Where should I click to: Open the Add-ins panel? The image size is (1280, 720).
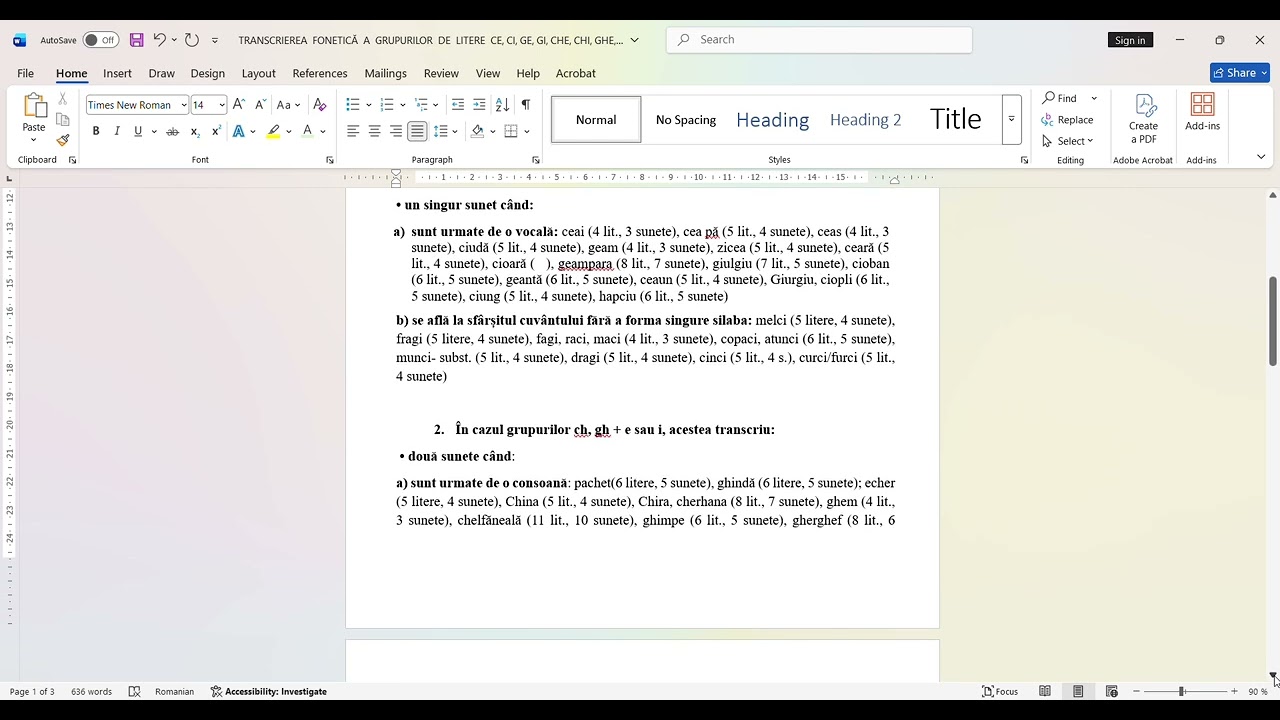click(1202, 112)
